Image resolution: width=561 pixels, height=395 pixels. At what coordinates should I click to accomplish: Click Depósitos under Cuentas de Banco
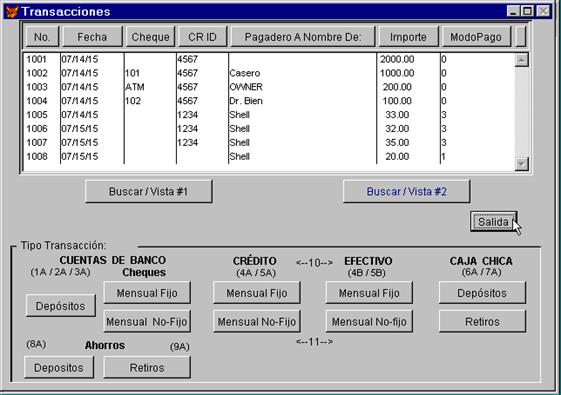(60, 306)
